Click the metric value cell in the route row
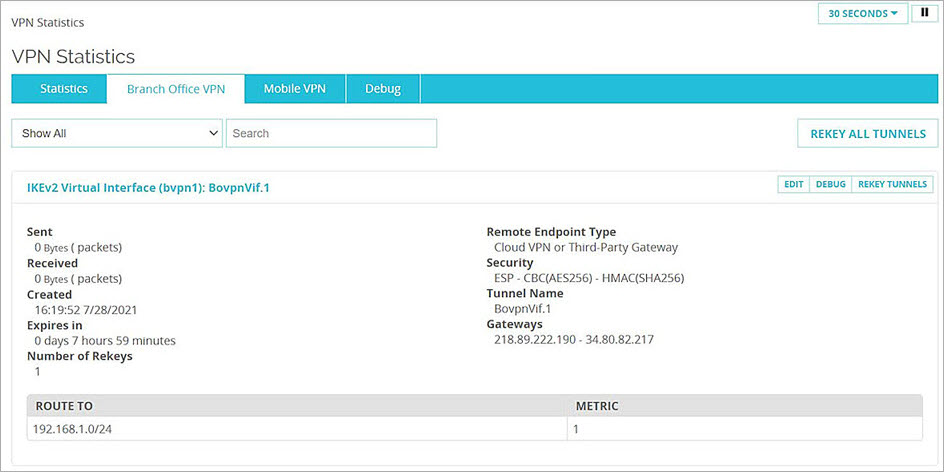 coord(578,428)
